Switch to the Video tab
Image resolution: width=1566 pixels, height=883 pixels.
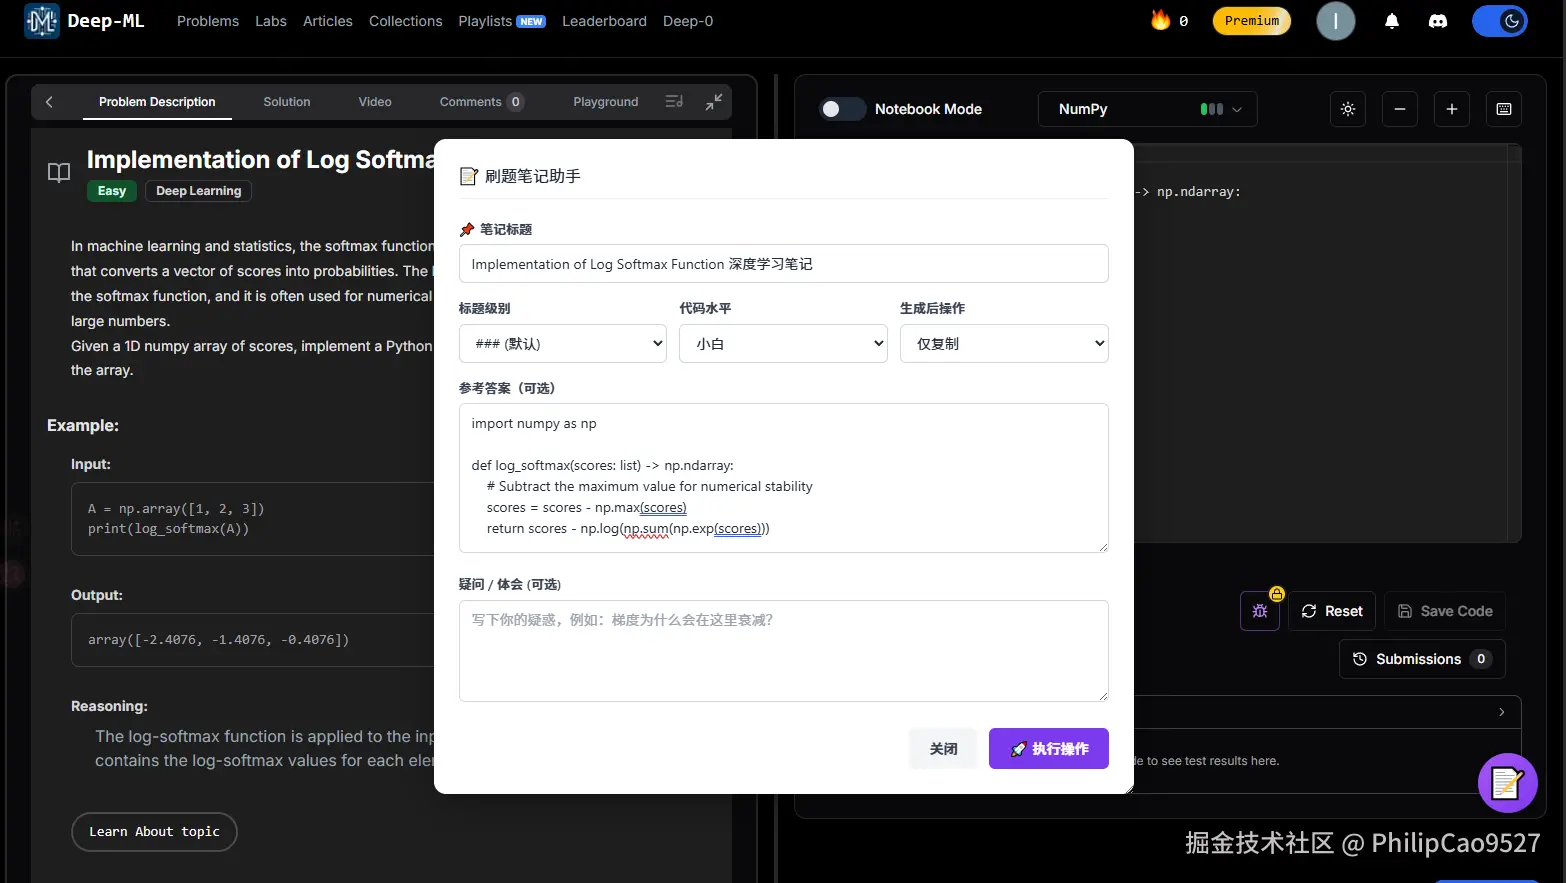[x=375, y=102]
